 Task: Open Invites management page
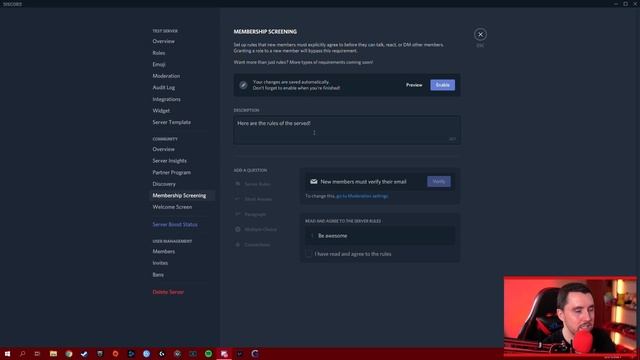[160, 263]
